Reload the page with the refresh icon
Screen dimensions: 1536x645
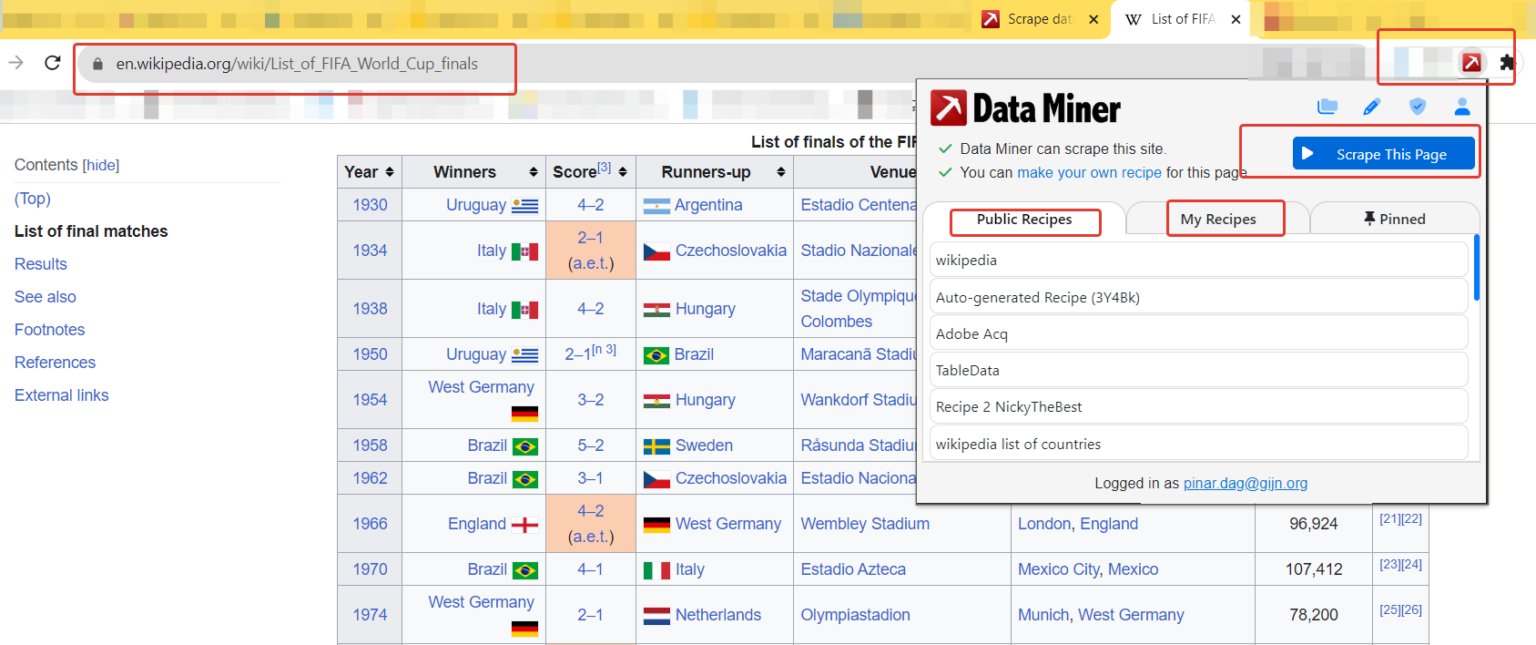53,63
